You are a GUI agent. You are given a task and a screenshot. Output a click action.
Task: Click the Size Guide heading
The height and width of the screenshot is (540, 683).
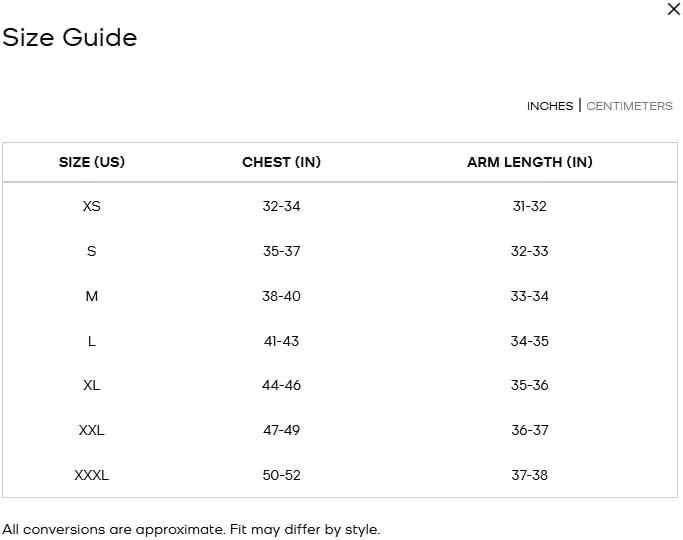coord(70,38)
